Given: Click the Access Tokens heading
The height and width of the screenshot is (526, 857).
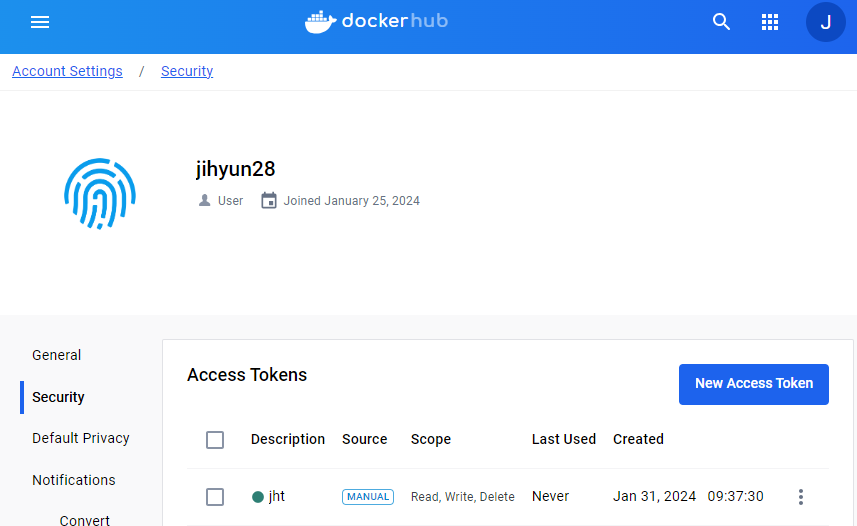Looking at the screenshot, I should click(x=247, y=375).
